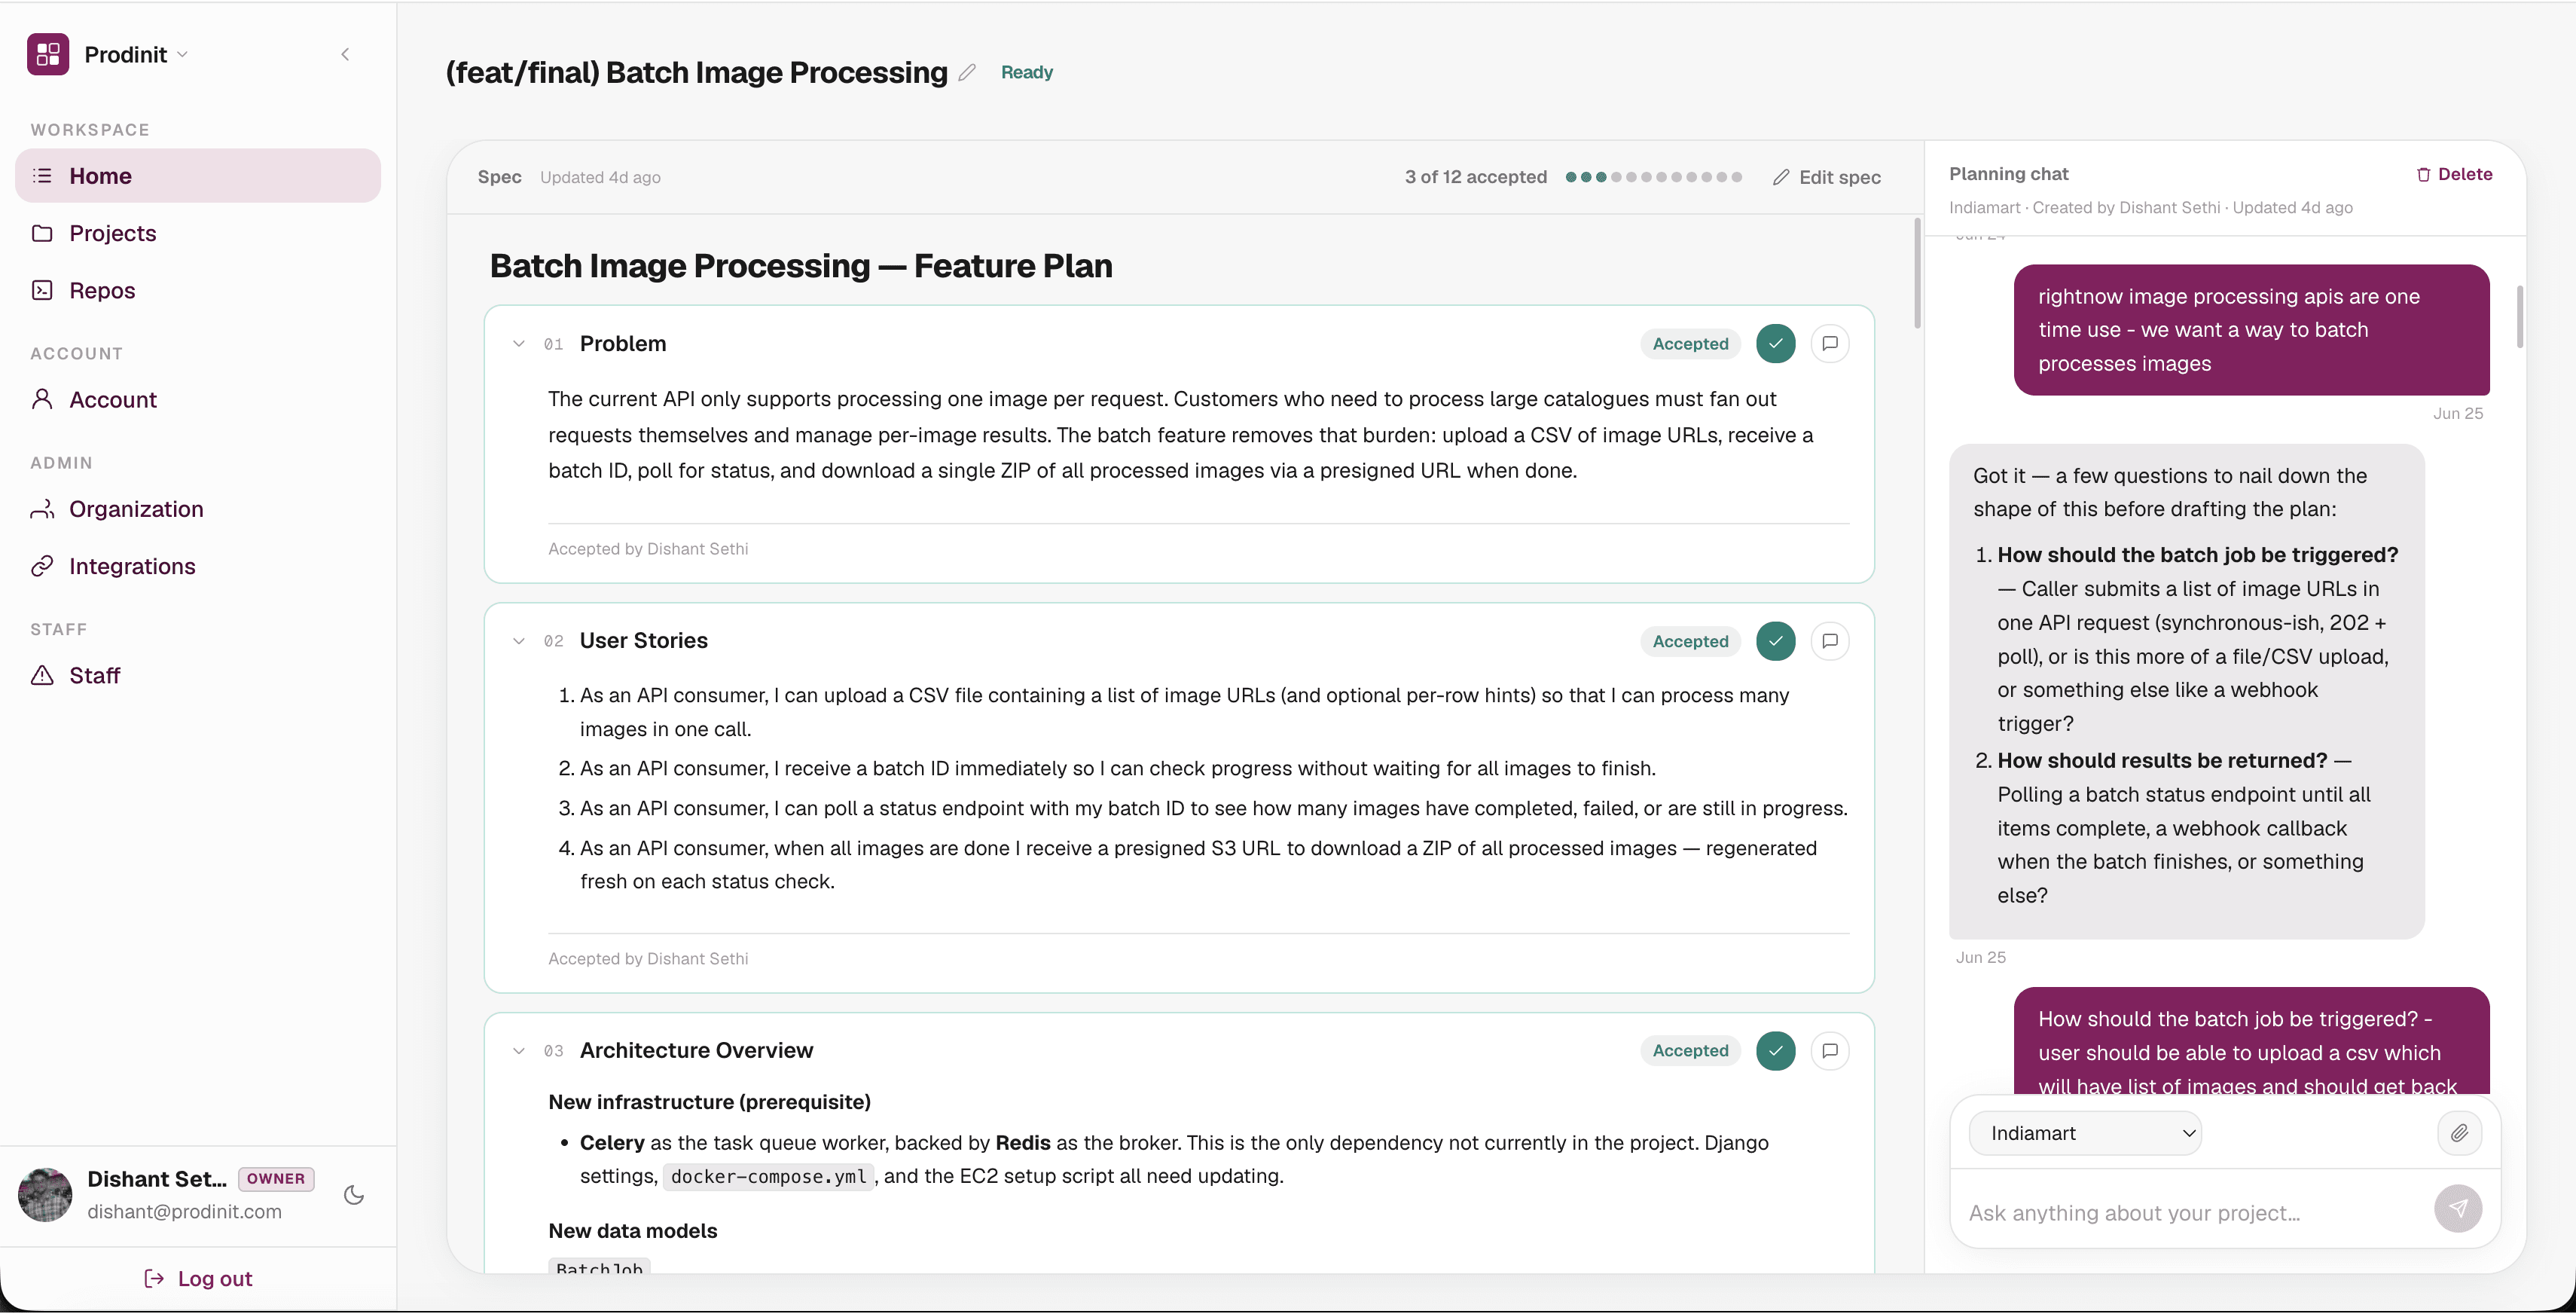The image size is (2576, 1314).
Task: Open comments on the User Stories section
Action: (x=1830, y=641)
